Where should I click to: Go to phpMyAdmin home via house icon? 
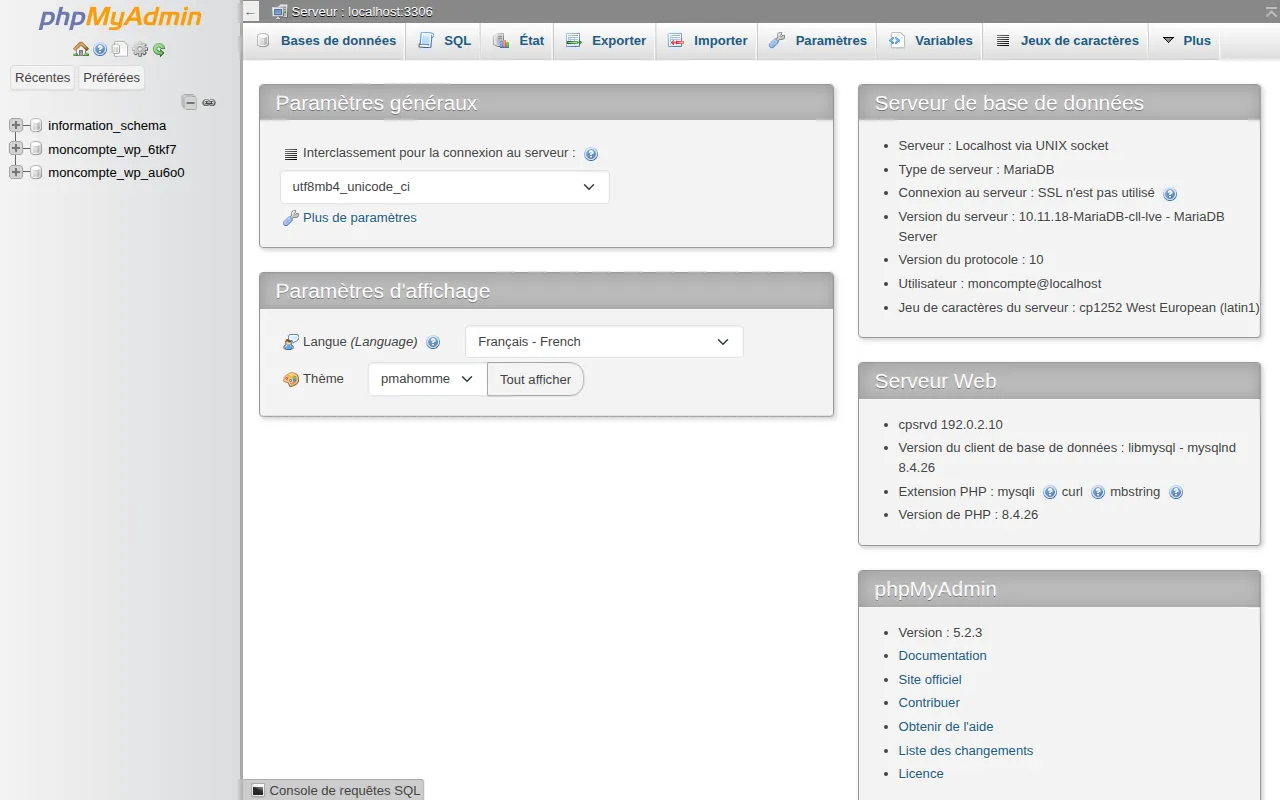[x=81, y=49]
